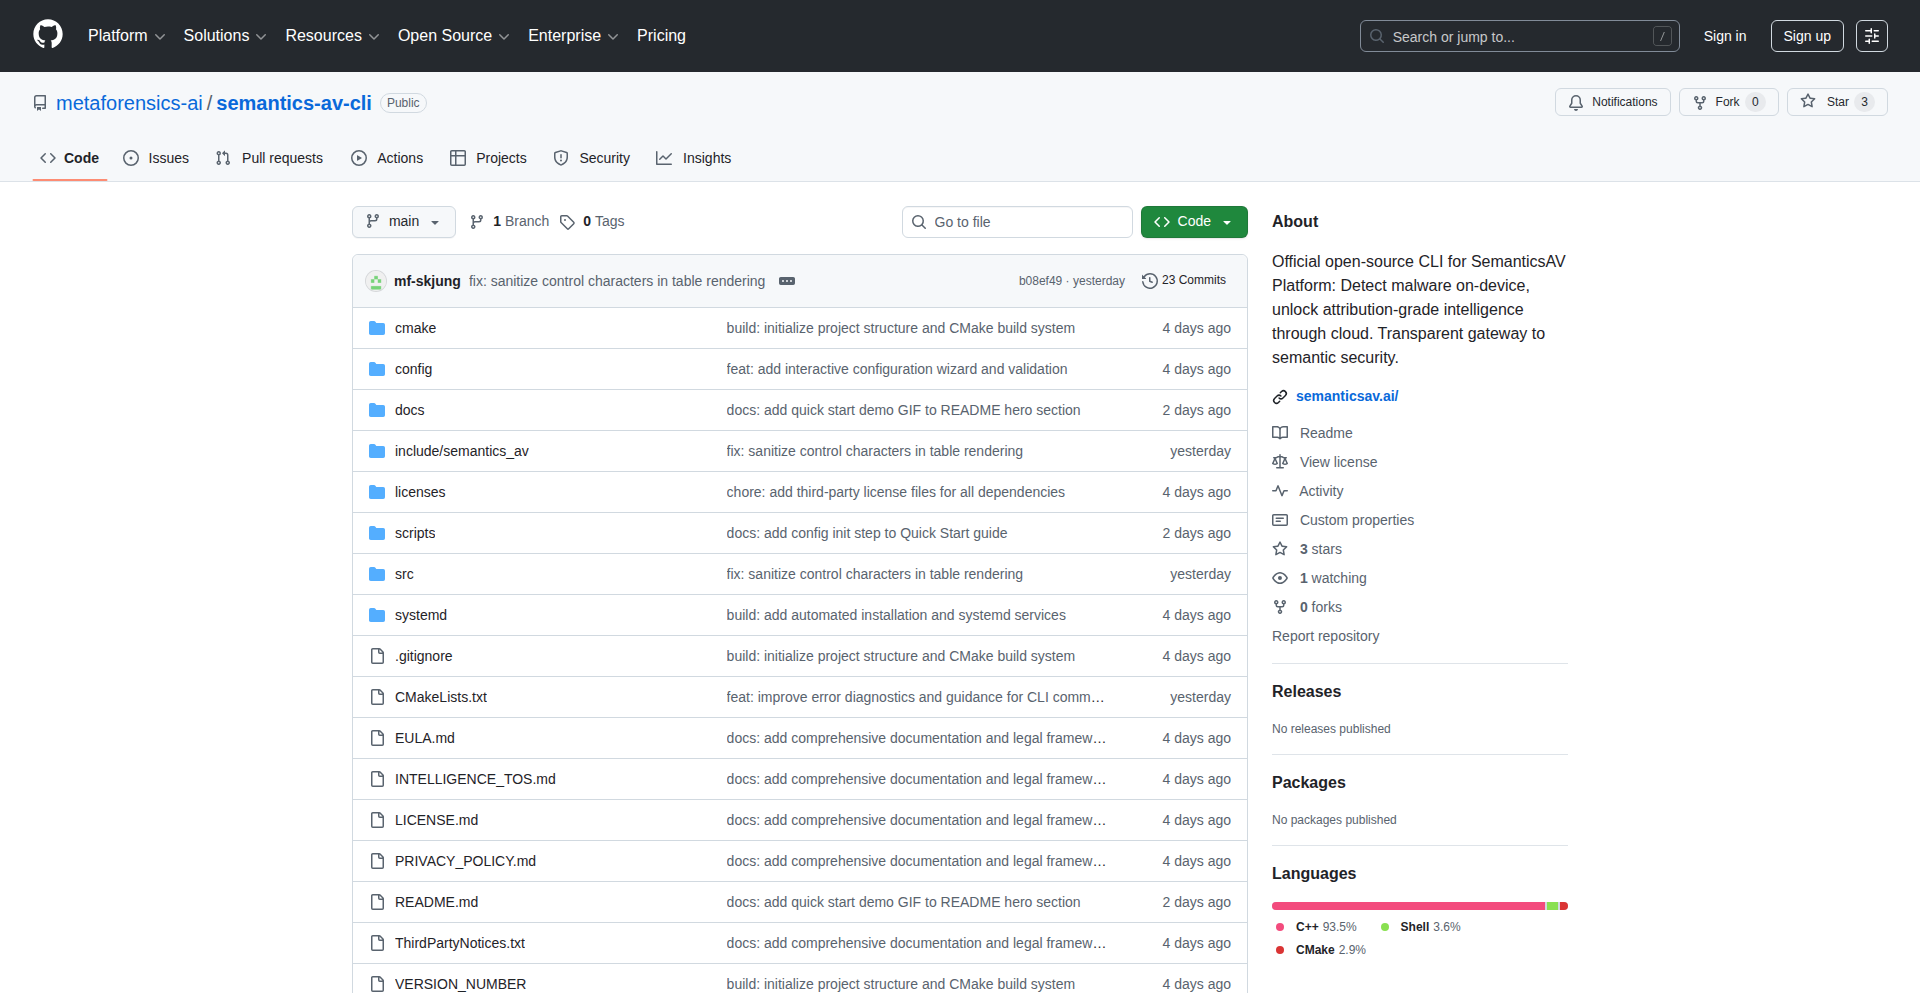Expand the commit message ellipsis
The image size is (1920, 993).
pos(787,281)
